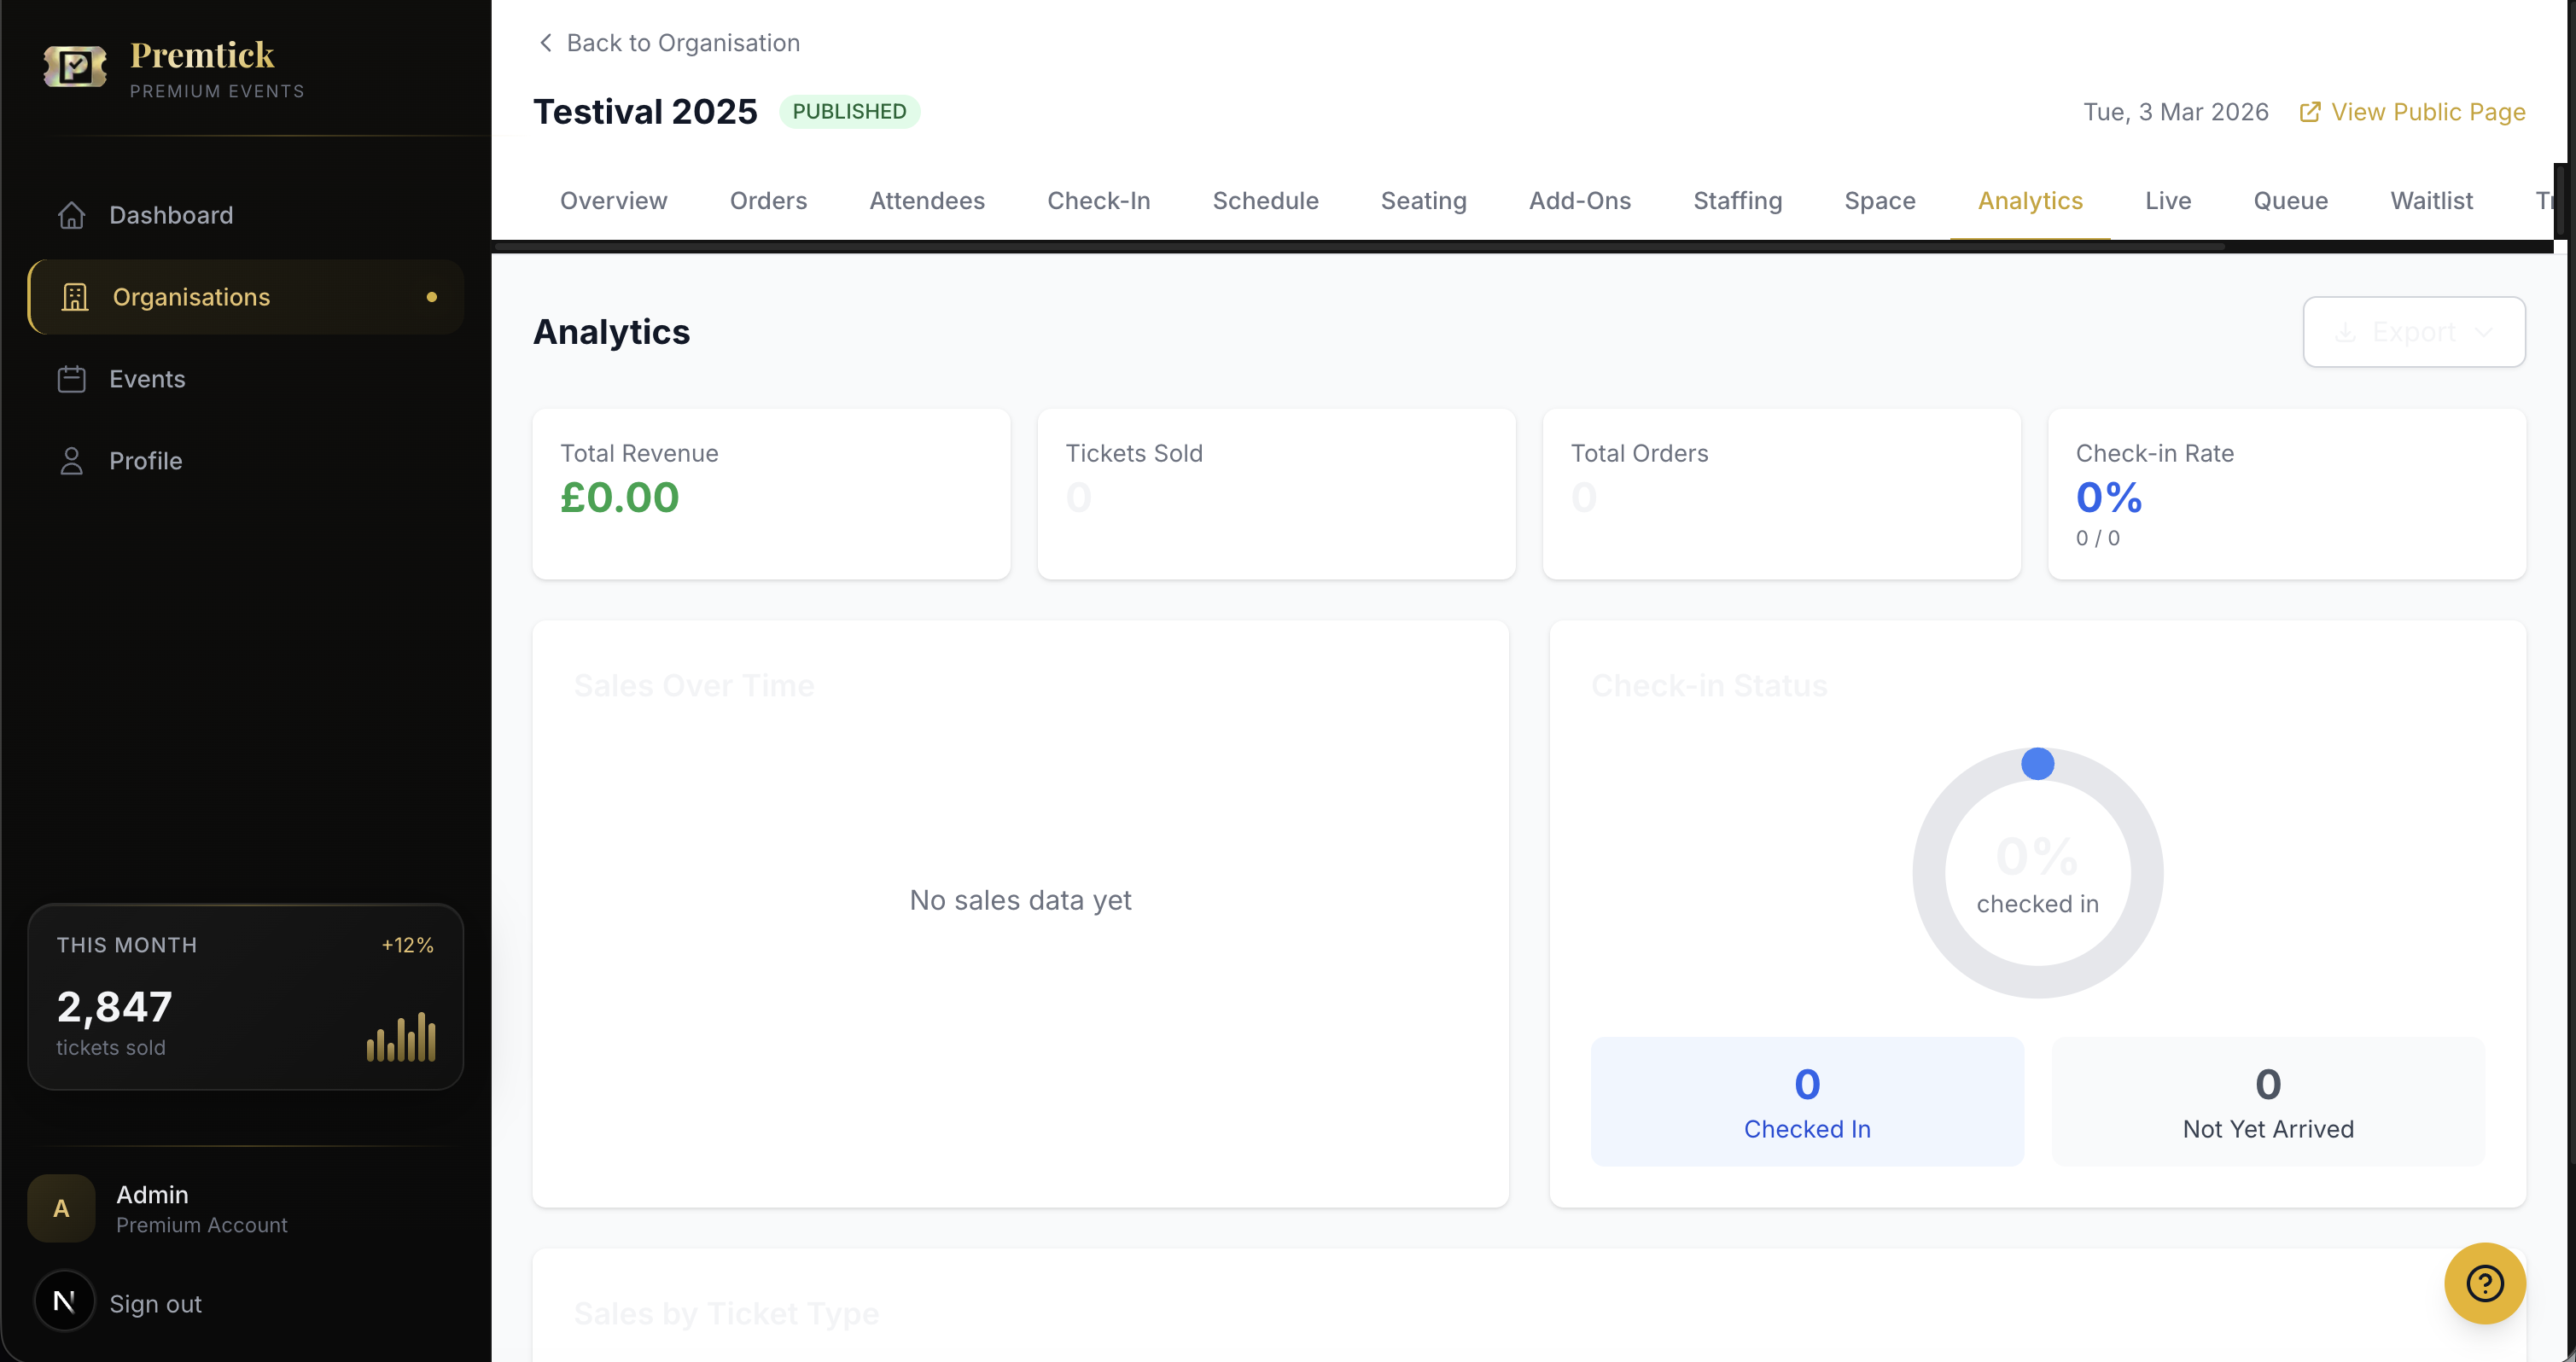
Task: Open Events via the calendar icon
Action: tap(71, 378)
